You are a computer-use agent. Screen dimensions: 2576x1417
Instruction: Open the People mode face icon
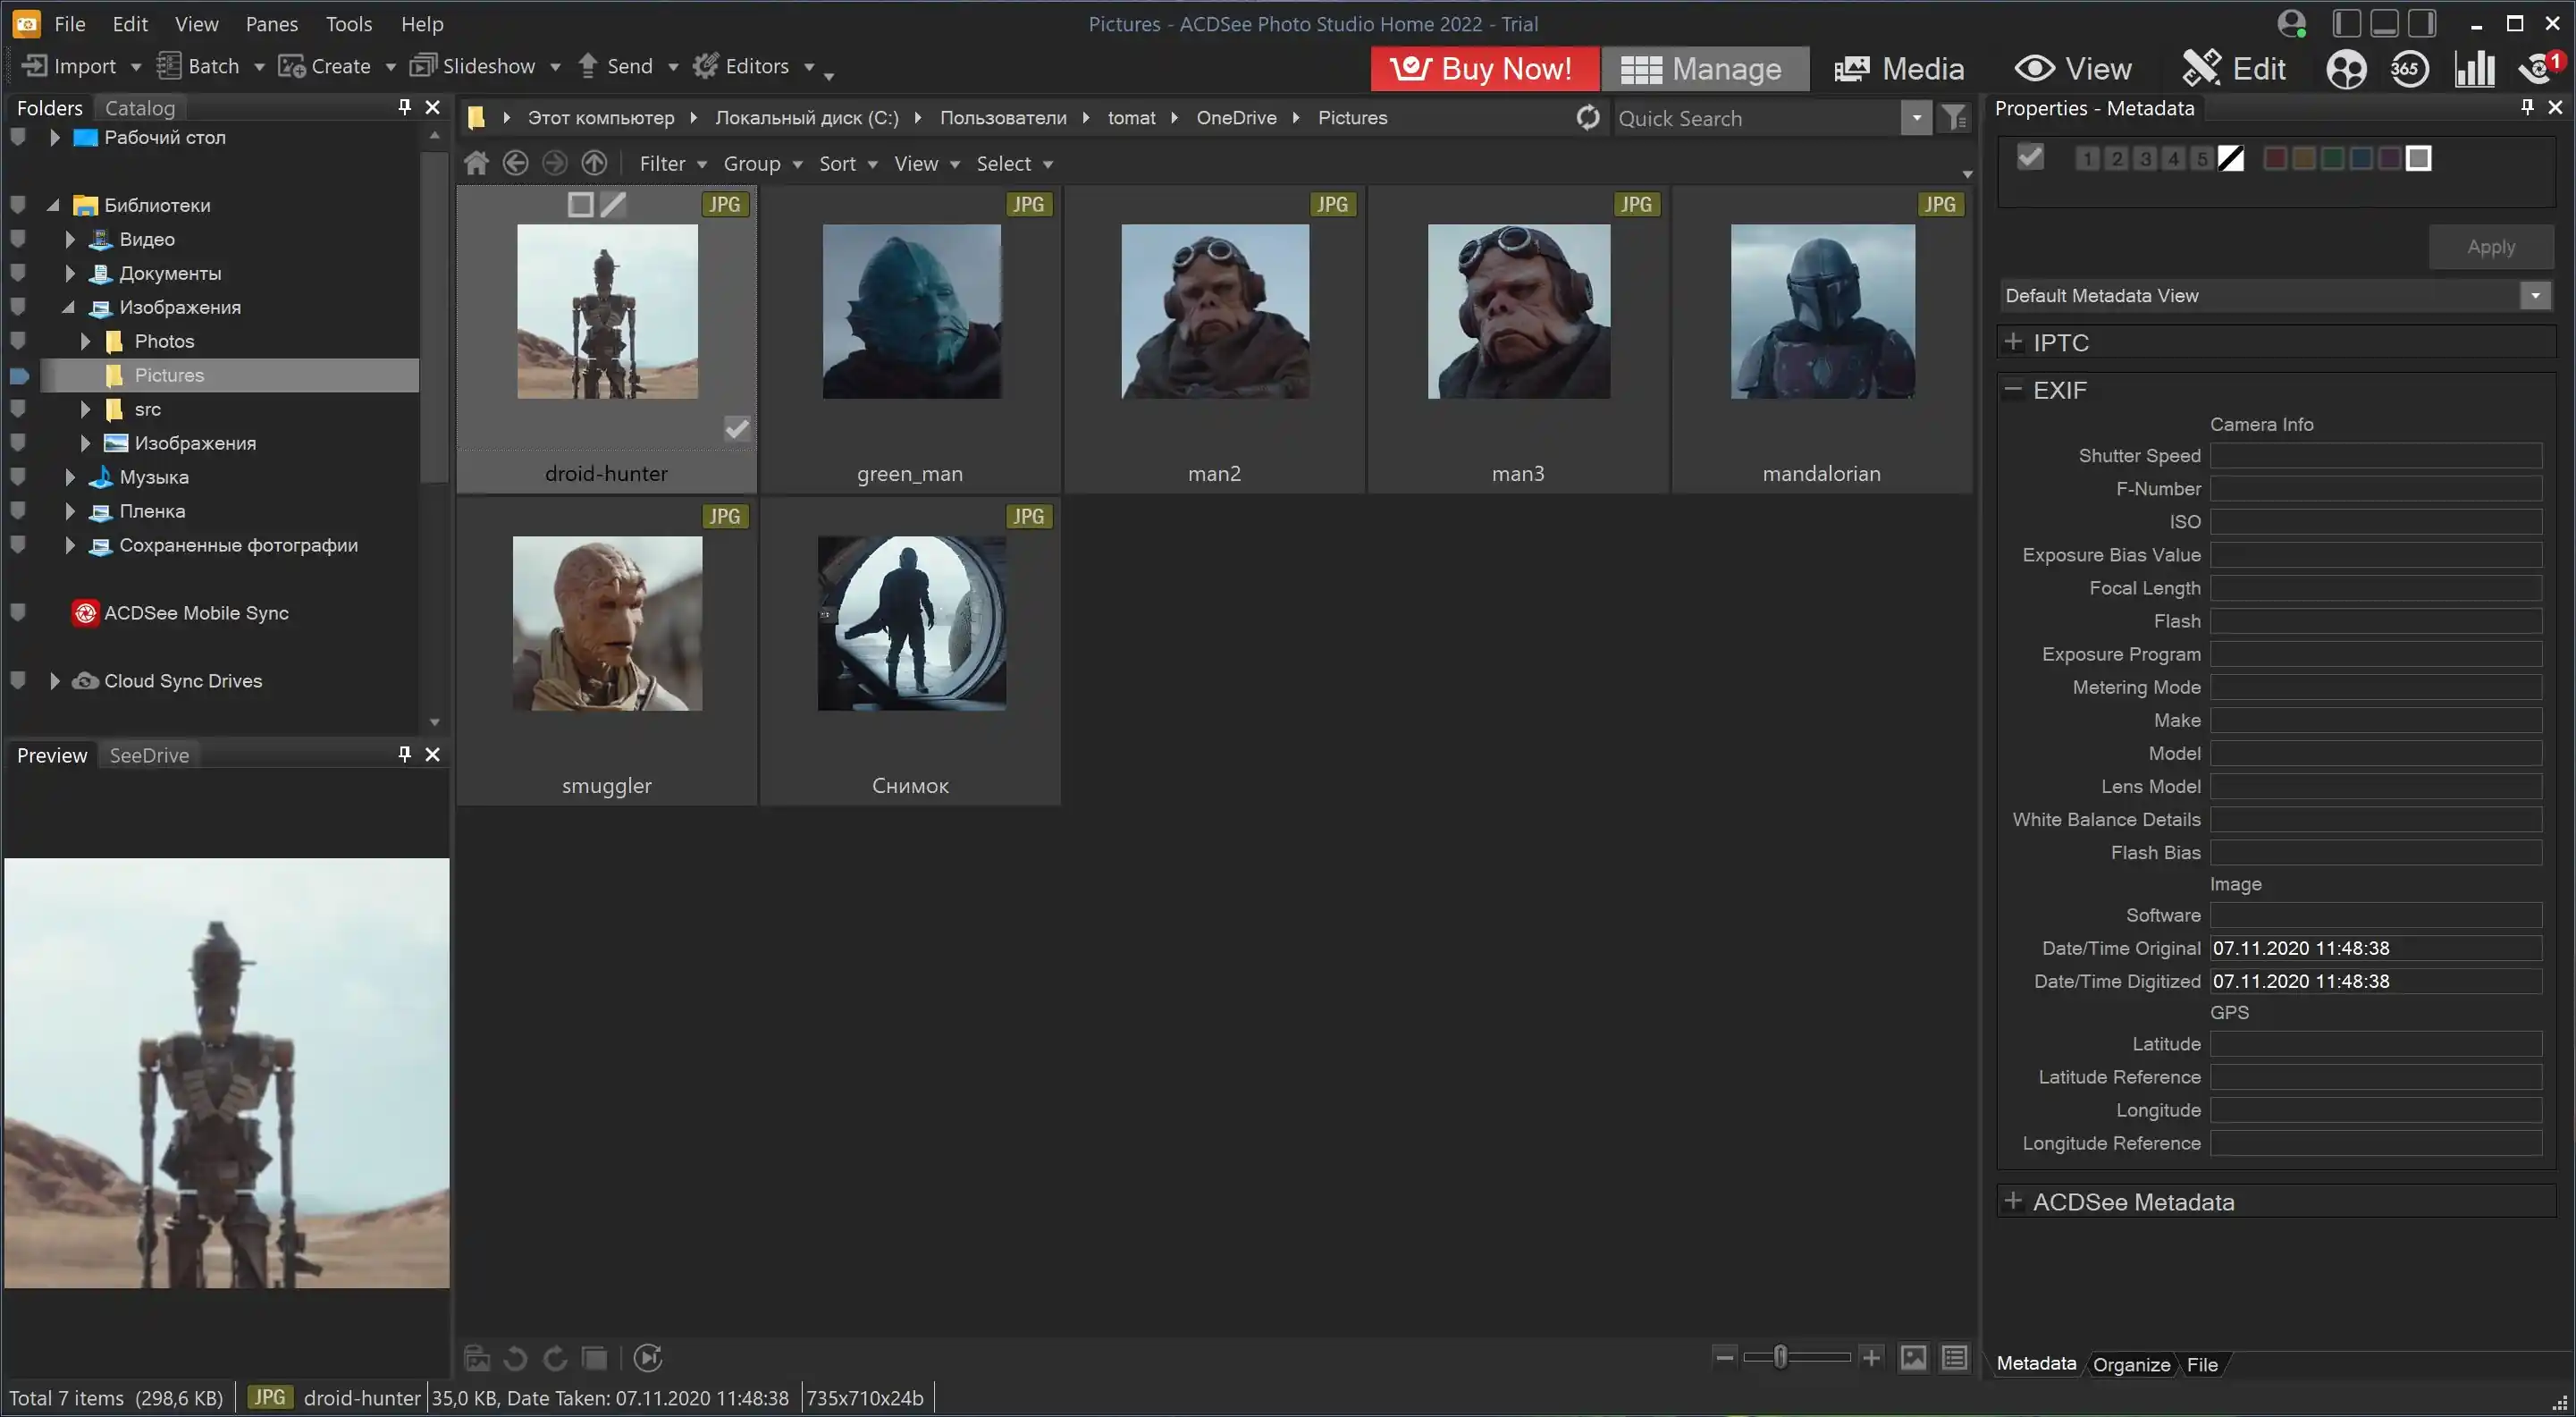point(2345,68)
